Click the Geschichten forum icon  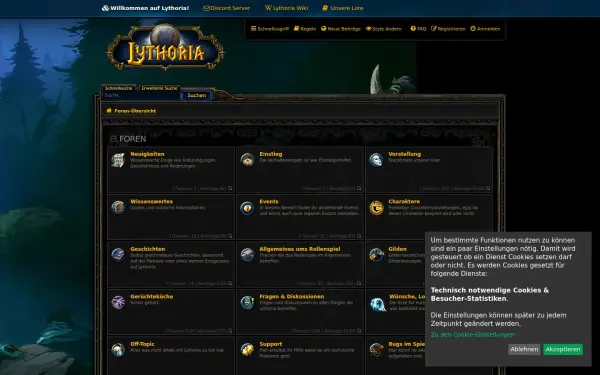[118, 254]
